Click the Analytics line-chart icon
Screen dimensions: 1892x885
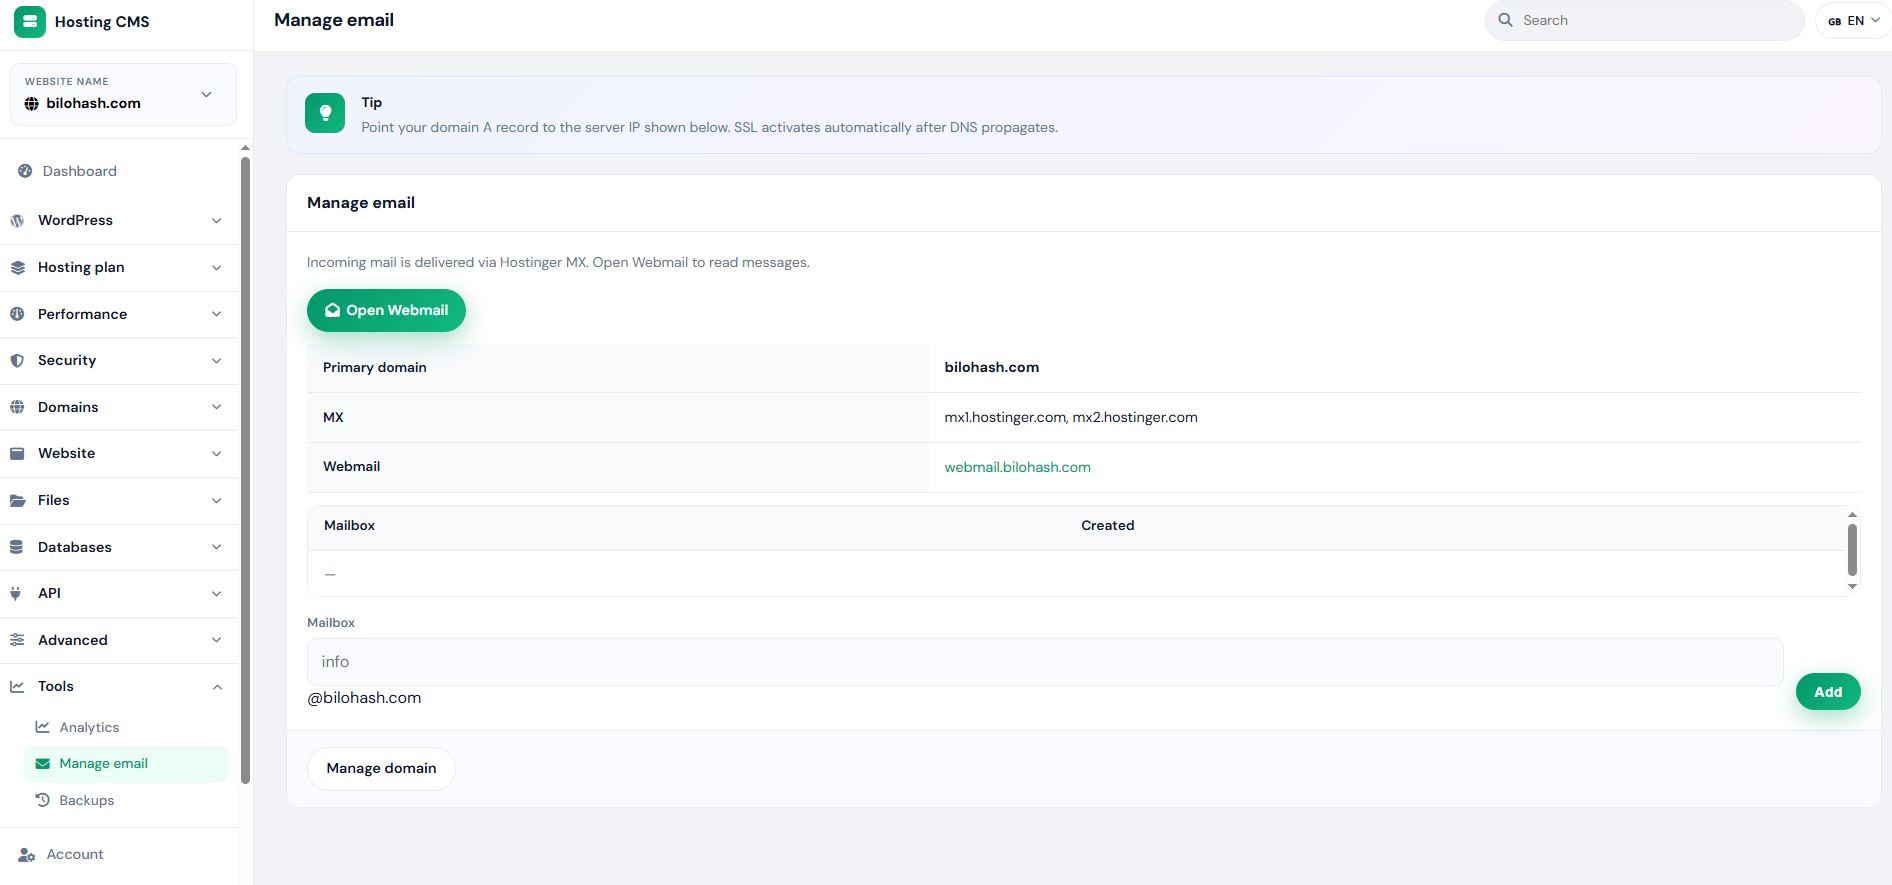point(42,727)
